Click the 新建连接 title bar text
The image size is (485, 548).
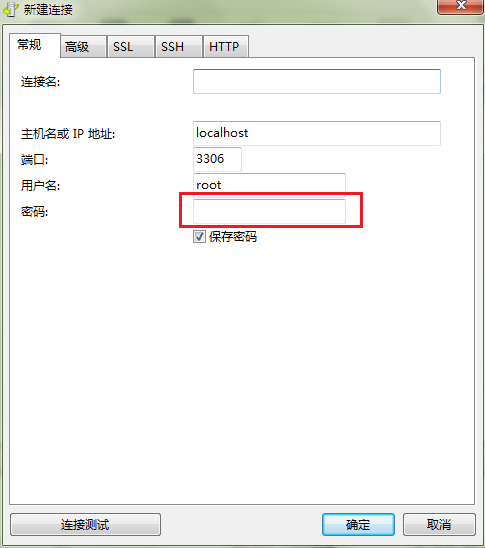click(x=48, y=9)
